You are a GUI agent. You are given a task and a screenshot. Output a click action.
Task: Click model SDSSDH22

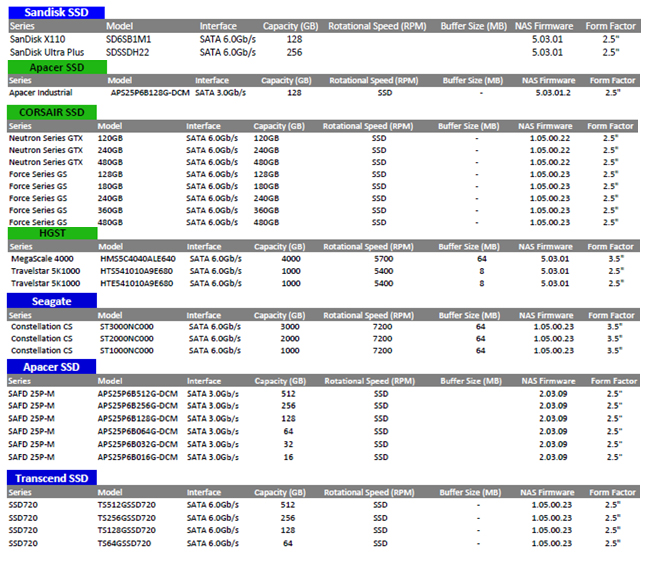click(127, 53)
